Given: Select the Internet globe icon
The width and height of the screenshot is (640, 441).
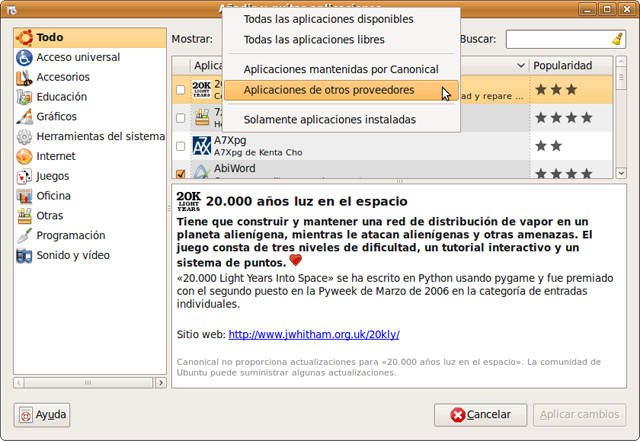Looking at the screenshot, I should 25,156.
